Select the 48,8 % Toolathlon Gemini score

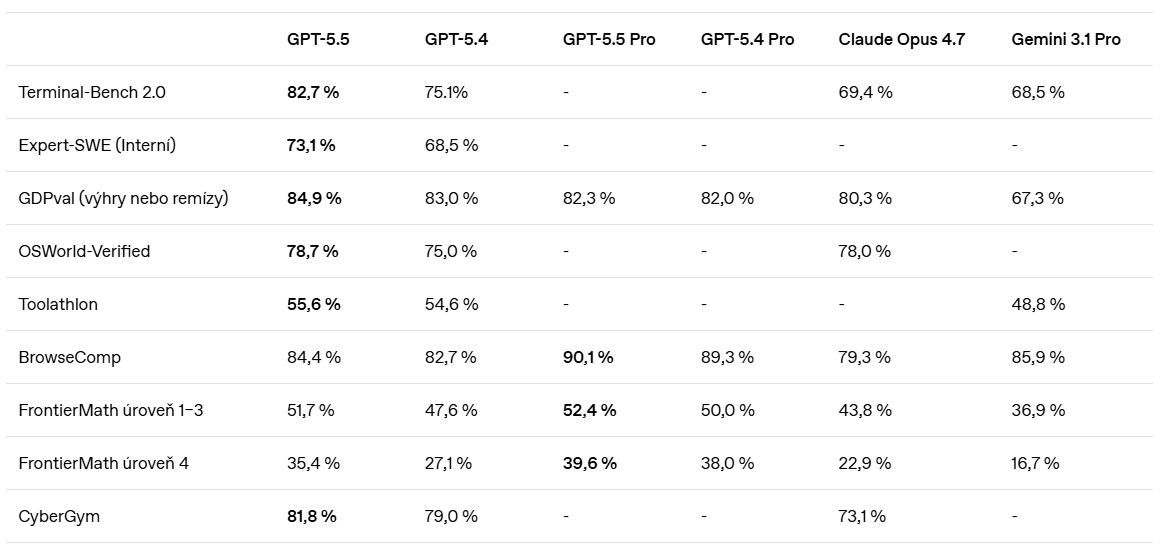(x=1038, y=304)
